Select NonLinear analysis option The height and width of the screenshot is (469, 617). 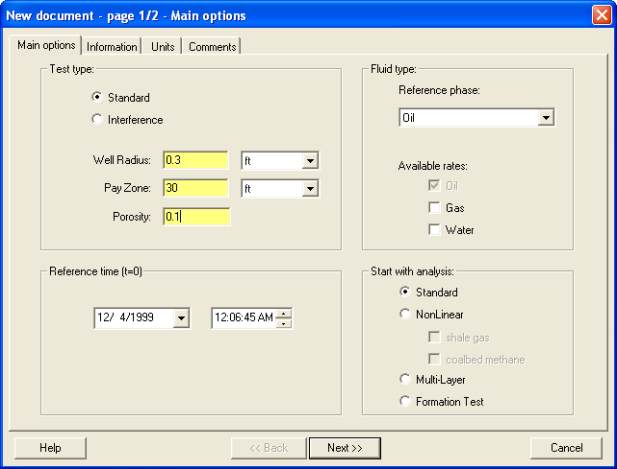click(x=405, y=312)
